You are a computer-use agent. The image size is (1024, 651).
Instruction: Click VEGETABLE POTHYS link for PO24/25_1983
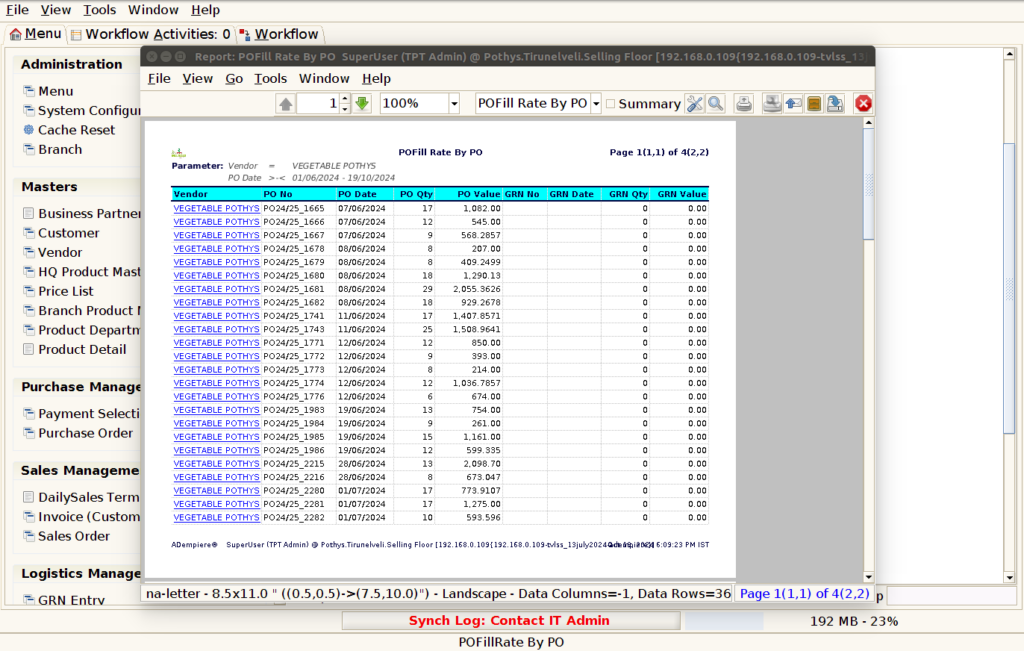(x=216, y=410)
